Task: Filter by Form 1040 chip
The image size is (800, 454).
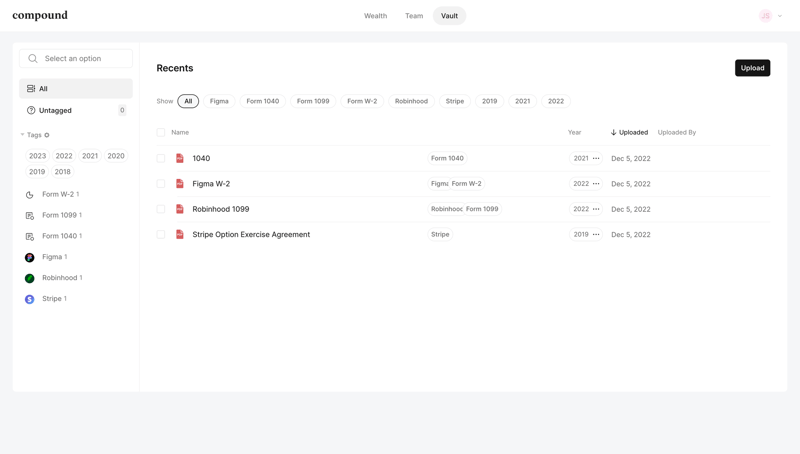Action: (263, 101)
